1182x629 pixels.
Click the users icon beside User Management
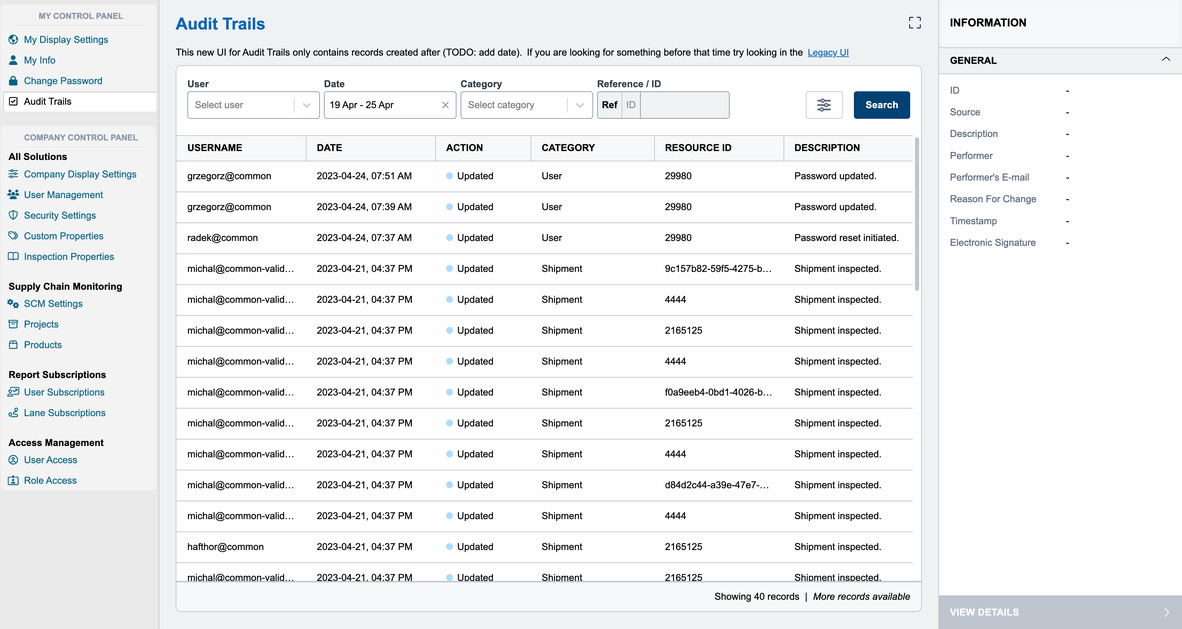(x=13, y=195)
